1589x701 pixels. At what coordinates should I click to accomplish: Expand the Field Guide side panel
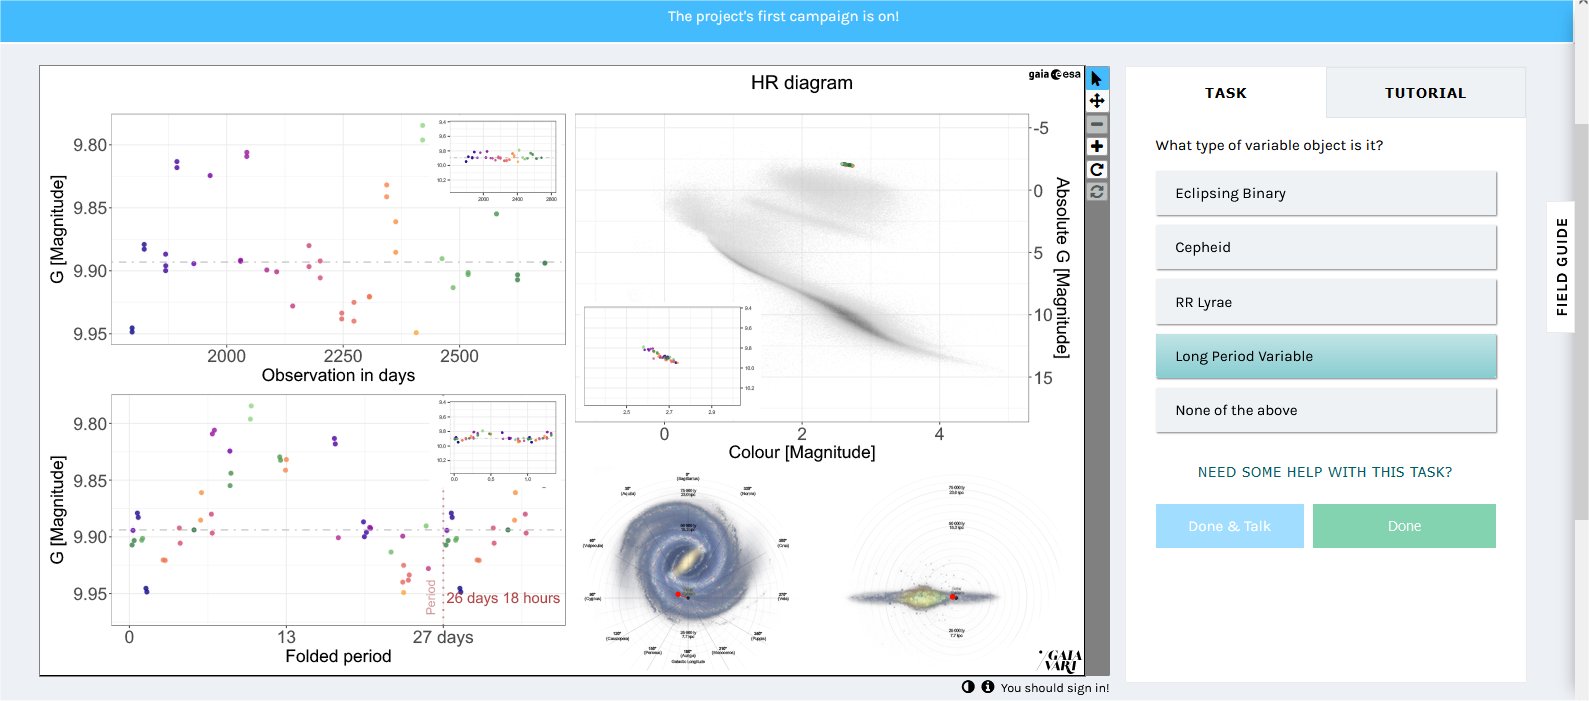click(1561, 267)
